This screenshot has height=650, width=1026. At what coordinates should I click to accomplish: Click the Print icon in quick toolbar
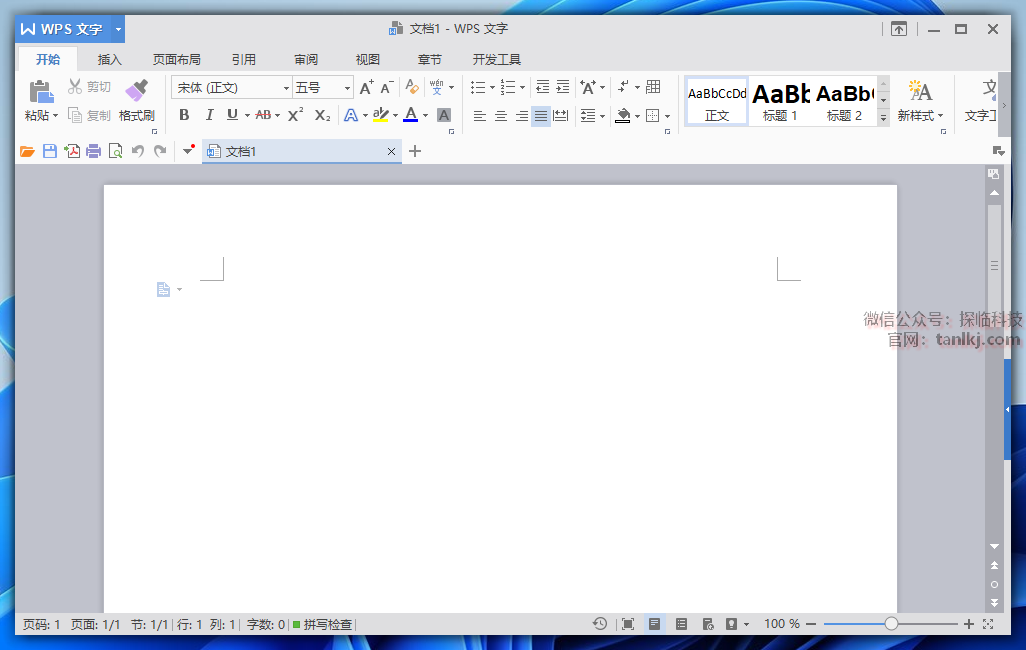tap(93, 152)
